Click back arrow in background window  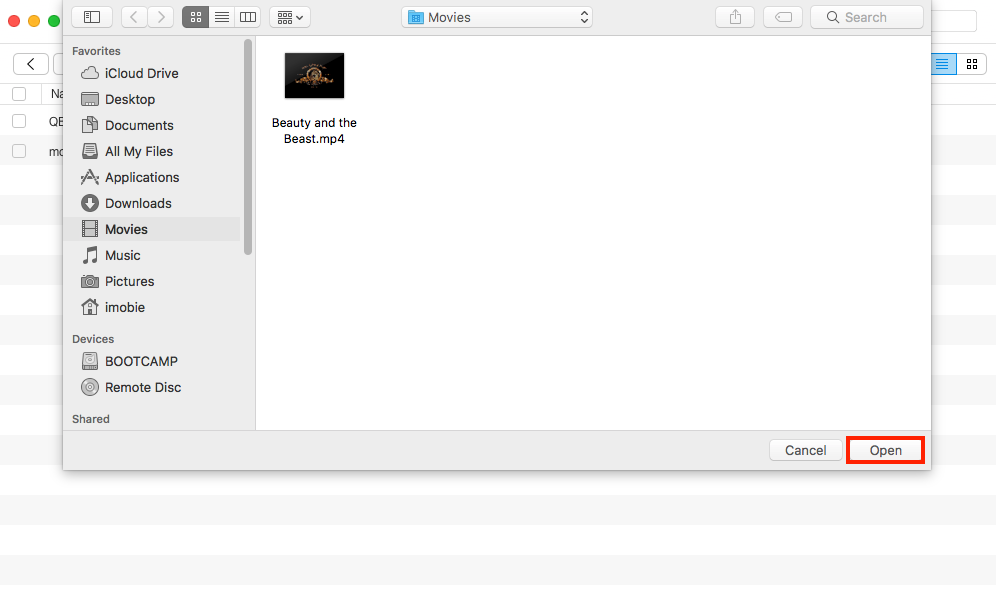pos(30,63)
